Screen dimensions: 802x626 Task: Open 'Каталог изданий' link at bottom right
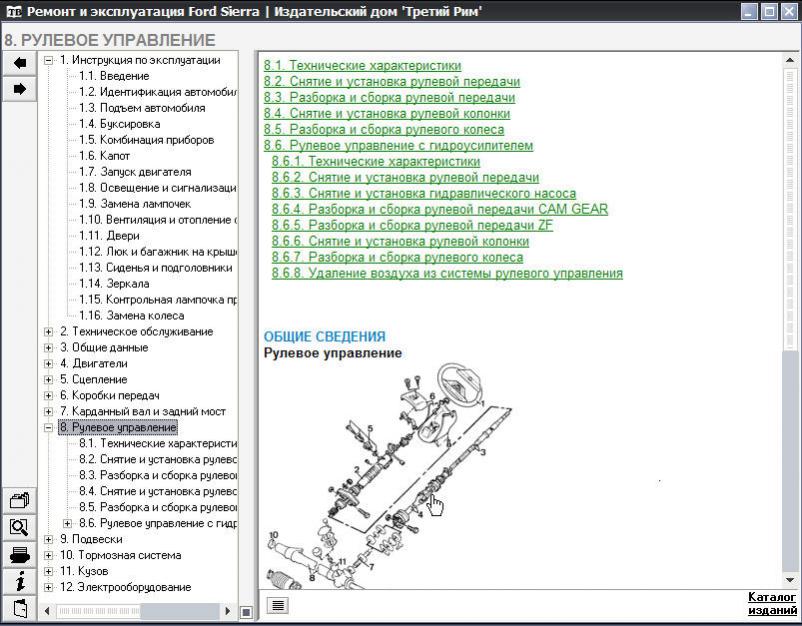(x=772, y=603)
